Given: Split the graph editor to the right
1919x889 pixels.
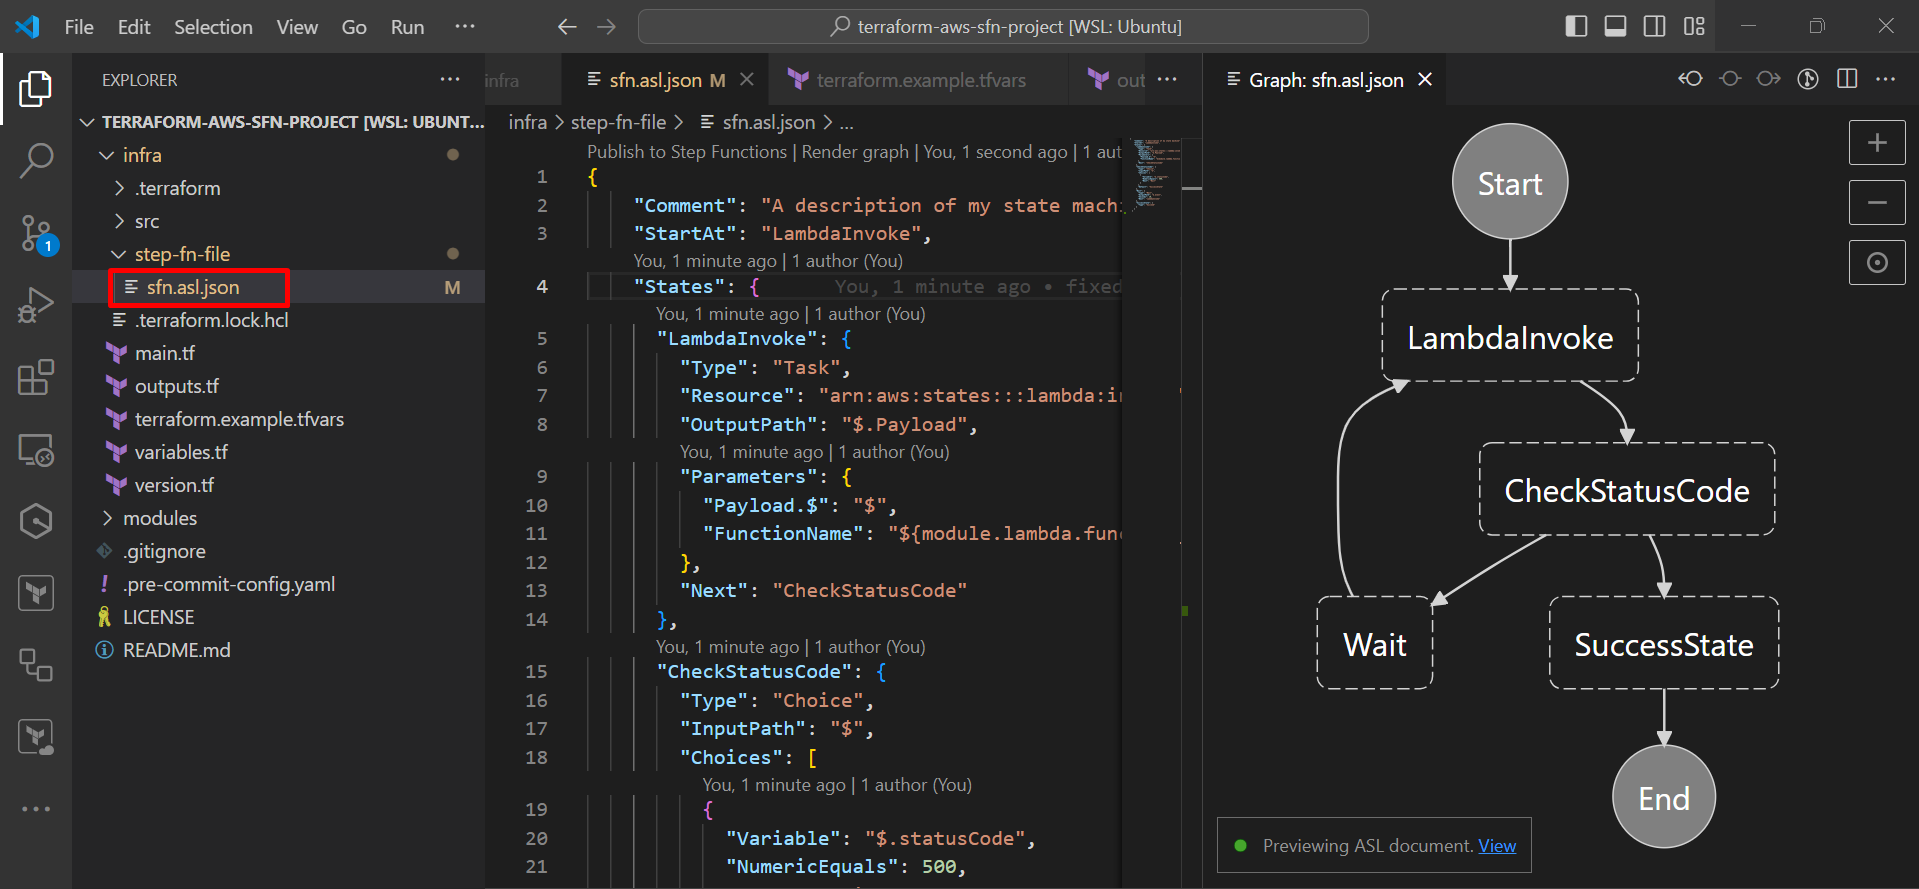Looking at the screenshot, I should point(1847,79).
